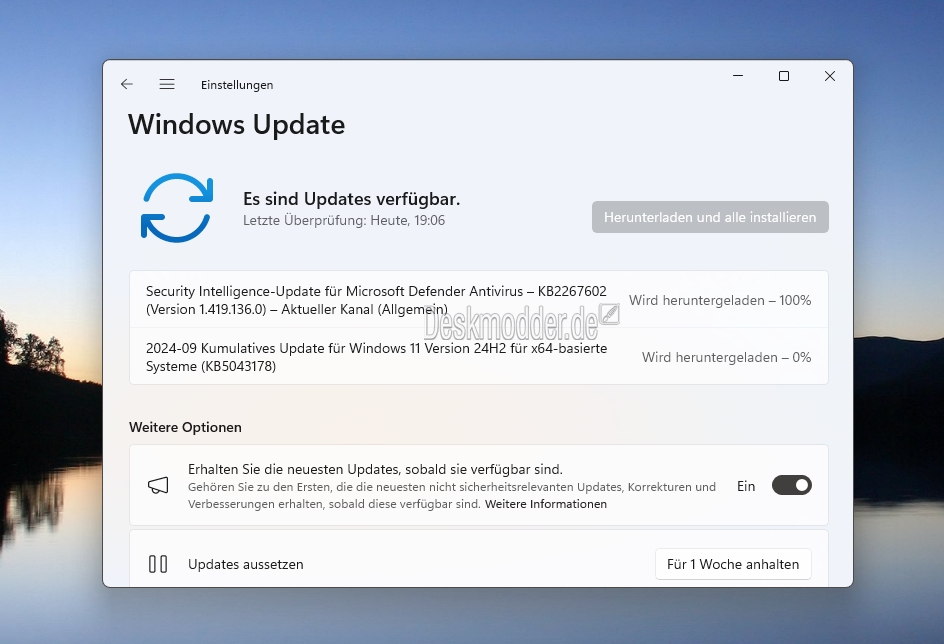Click the Weitere Optionen section heading
Screen dimensions: 944x644
click(185, 427)
